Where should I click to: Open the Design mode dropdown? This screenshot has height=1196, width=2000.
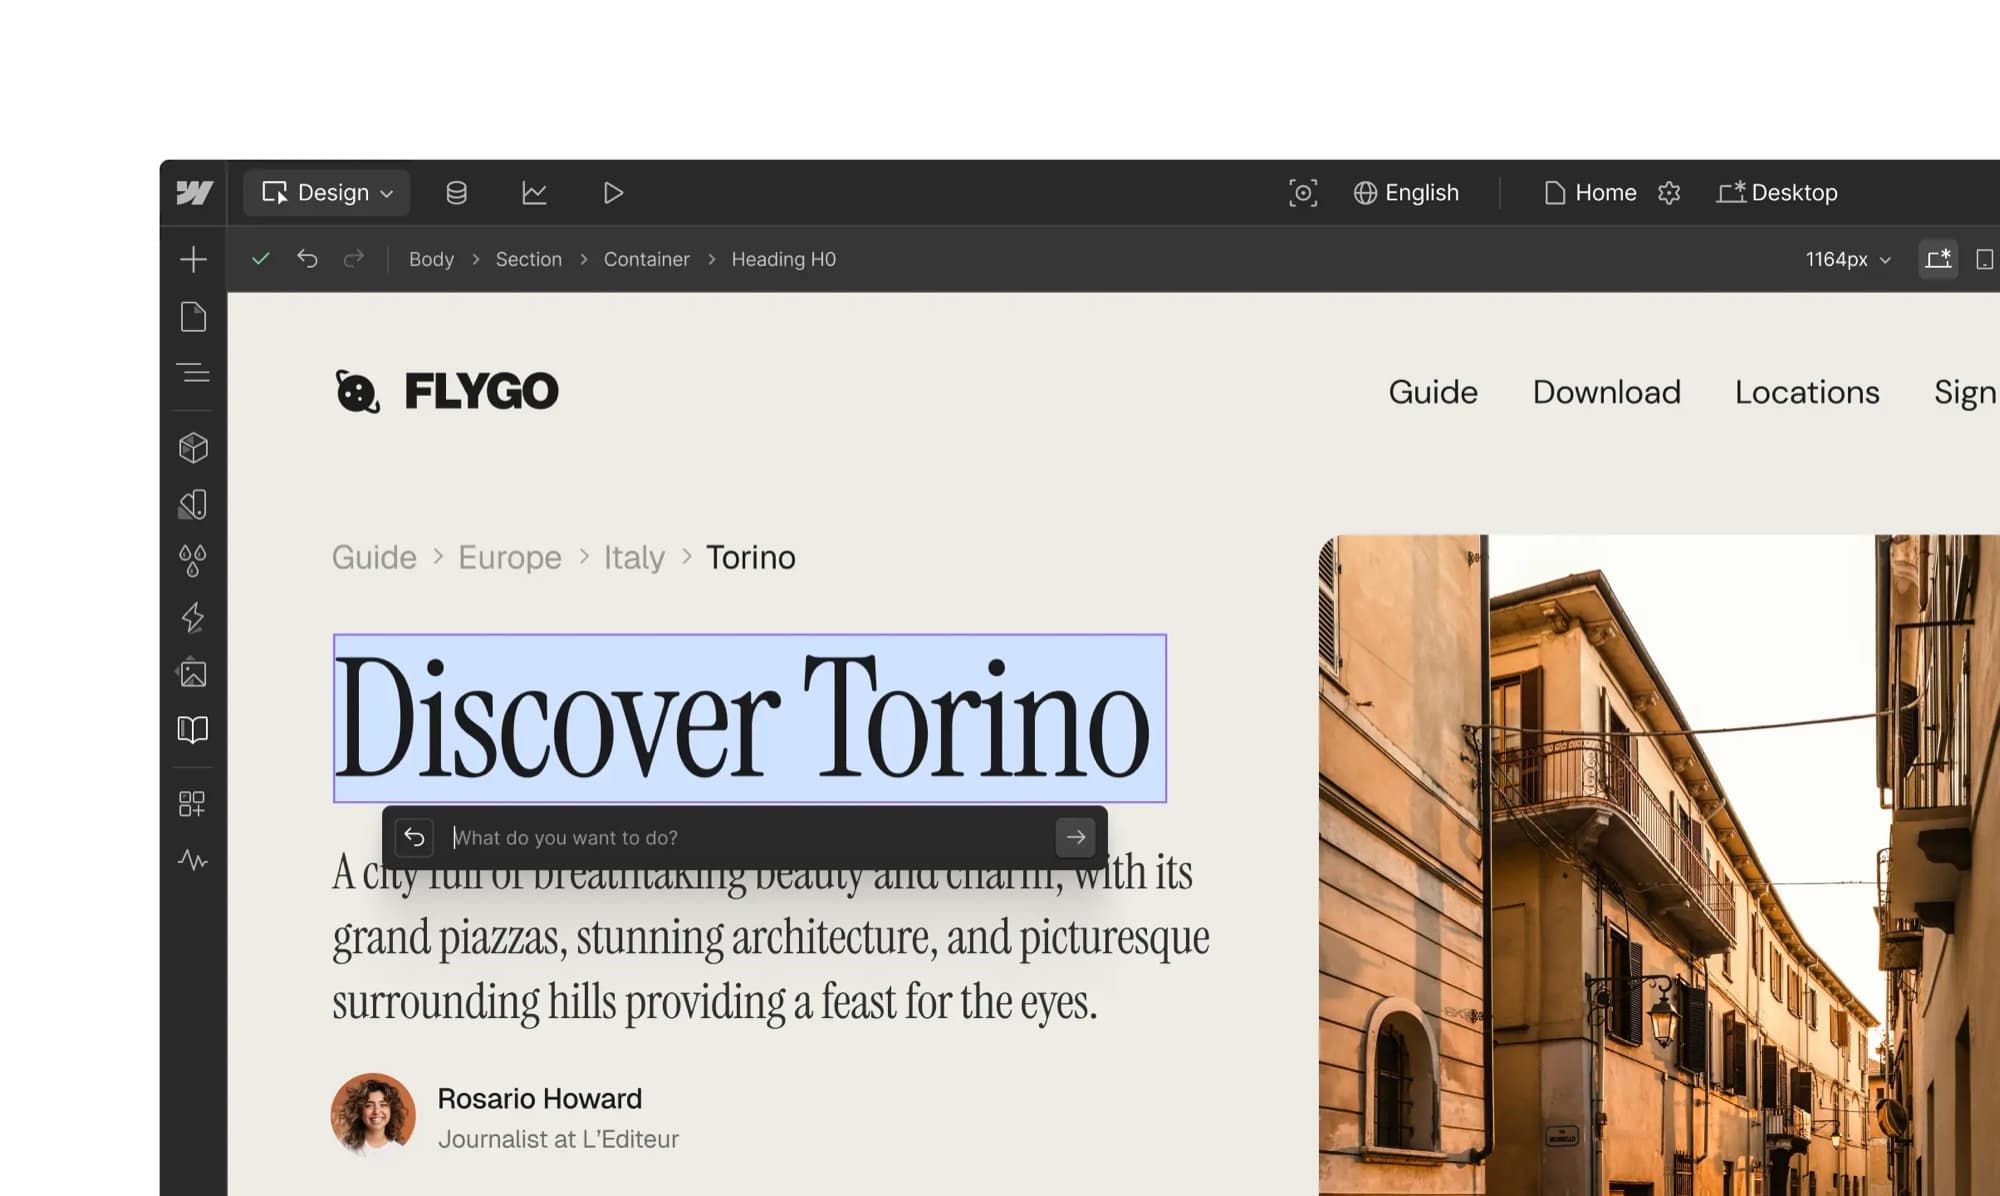click(326, 192)
